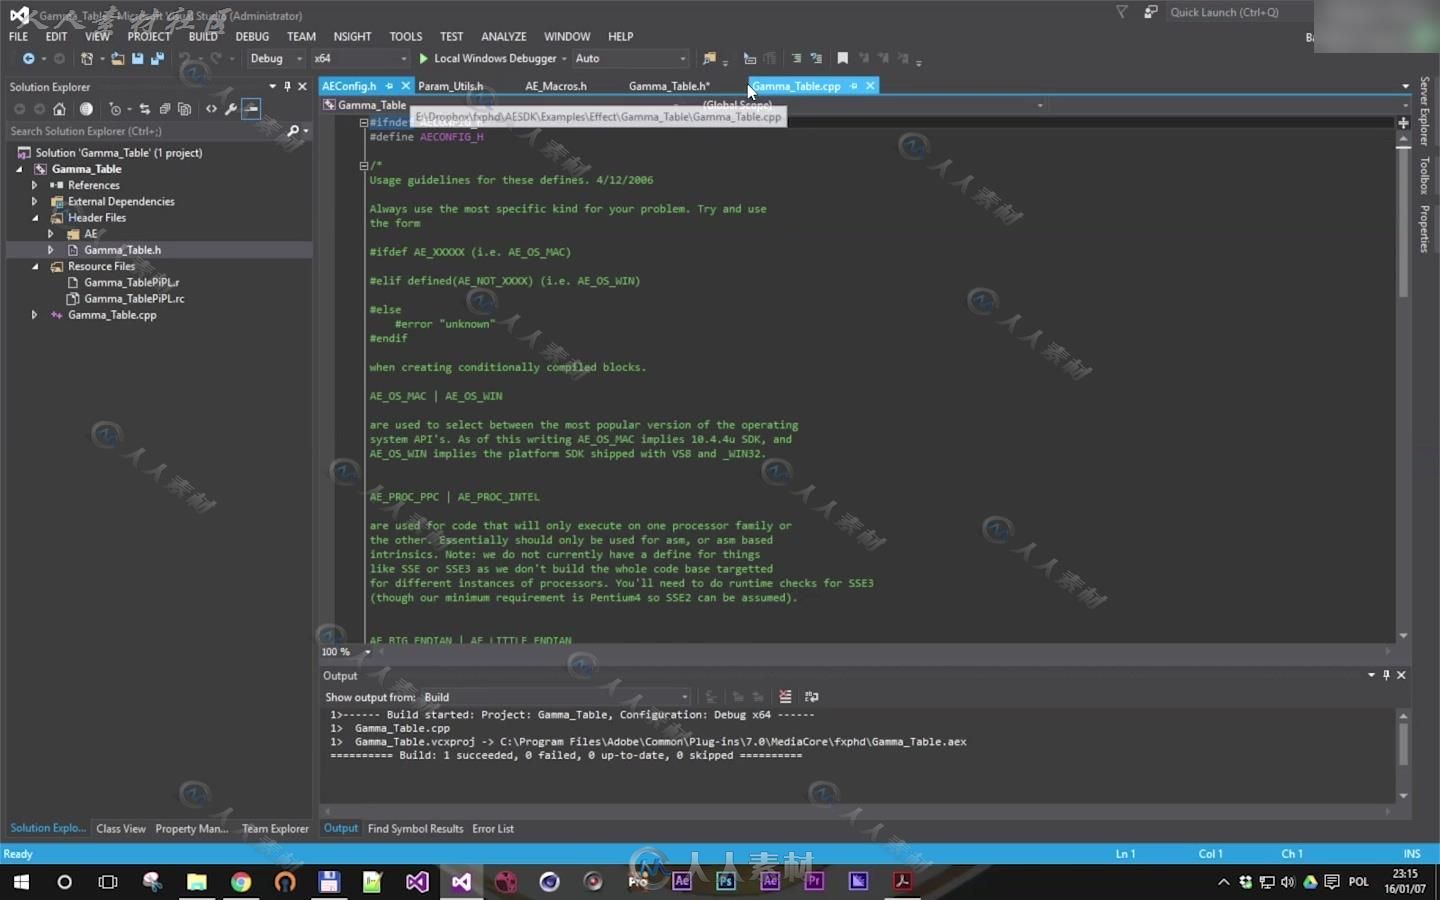
Task: Open the Error List tab
Action: (493, 829)
